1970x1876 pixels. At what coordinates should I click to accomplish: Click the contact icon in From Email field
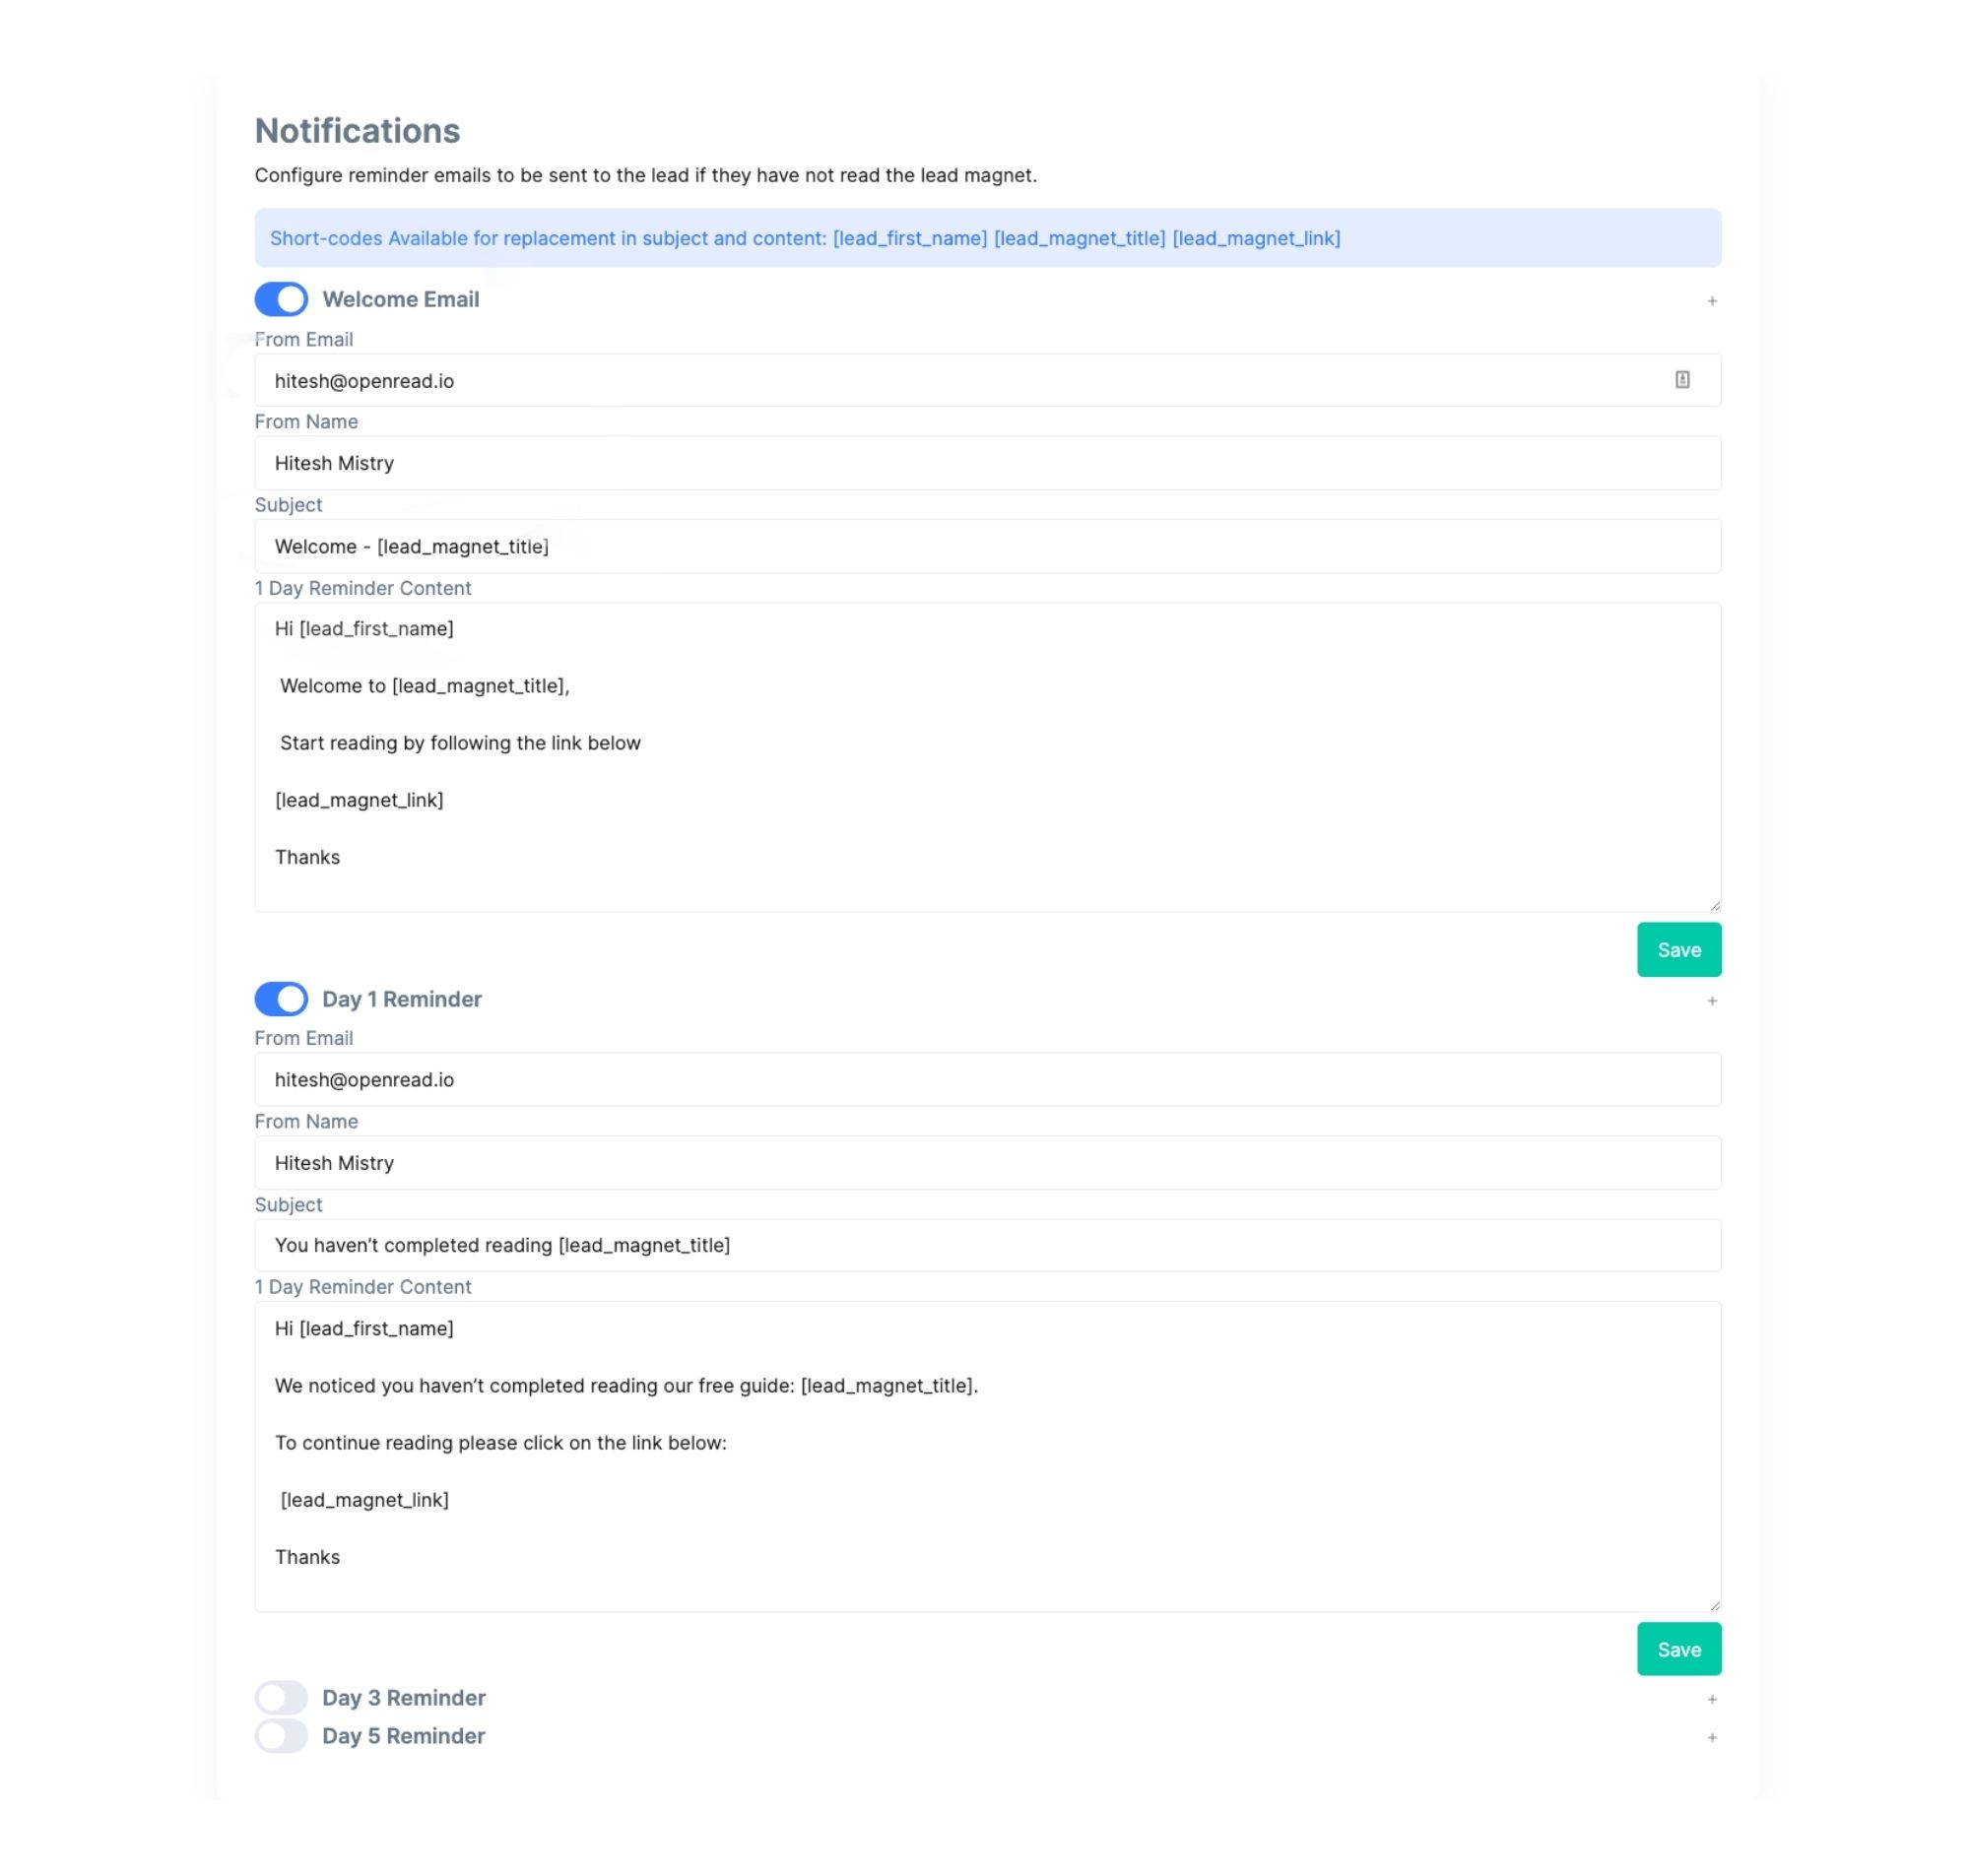click(1681, 380)
